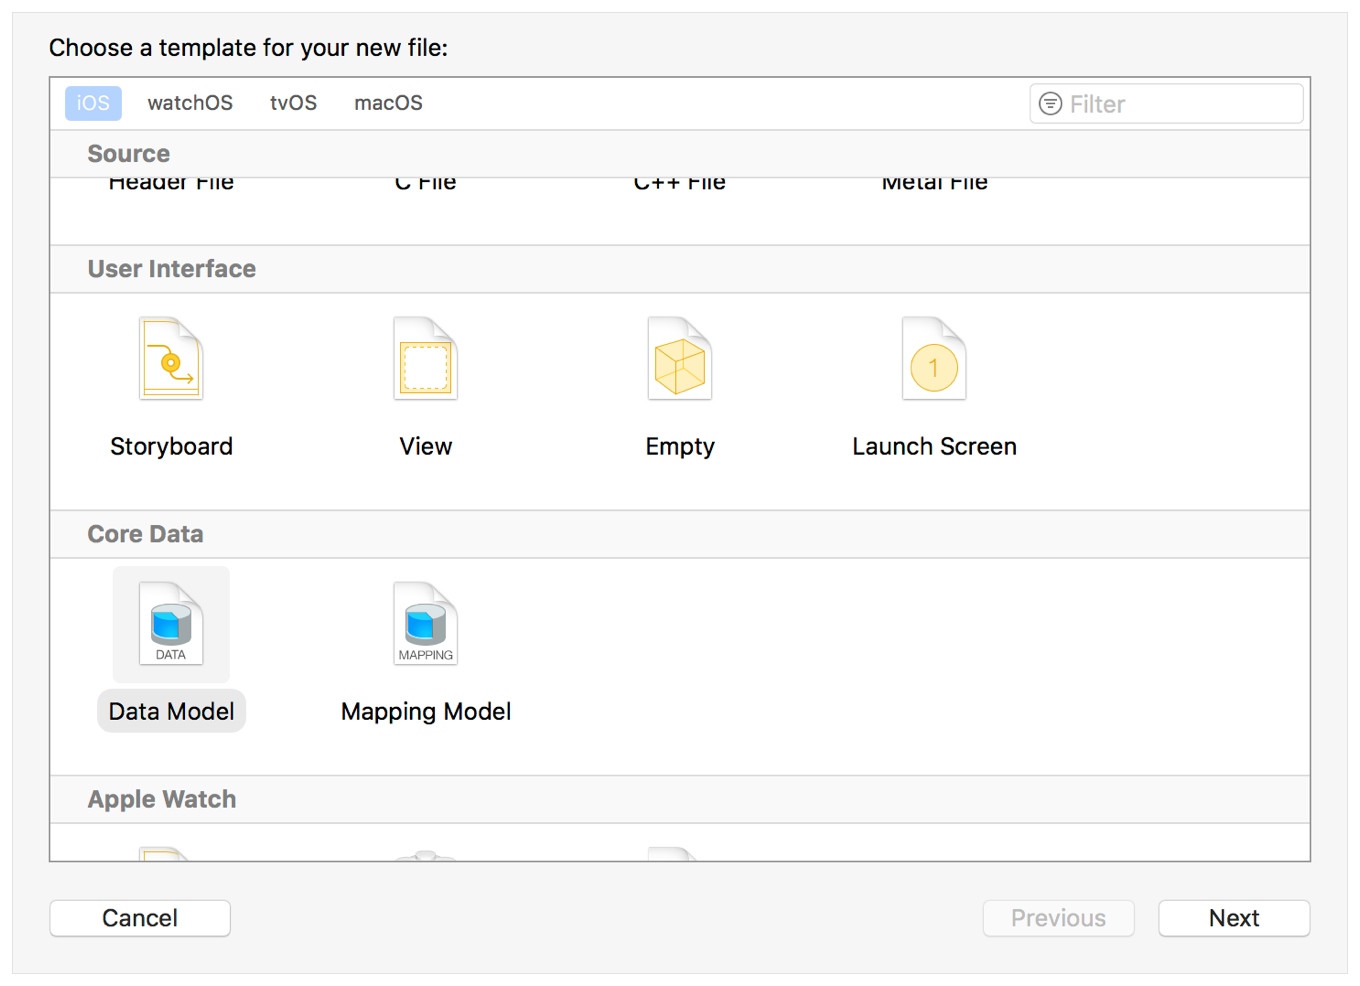
Task: Select the Launch Screen template icon
Action: 934,359
